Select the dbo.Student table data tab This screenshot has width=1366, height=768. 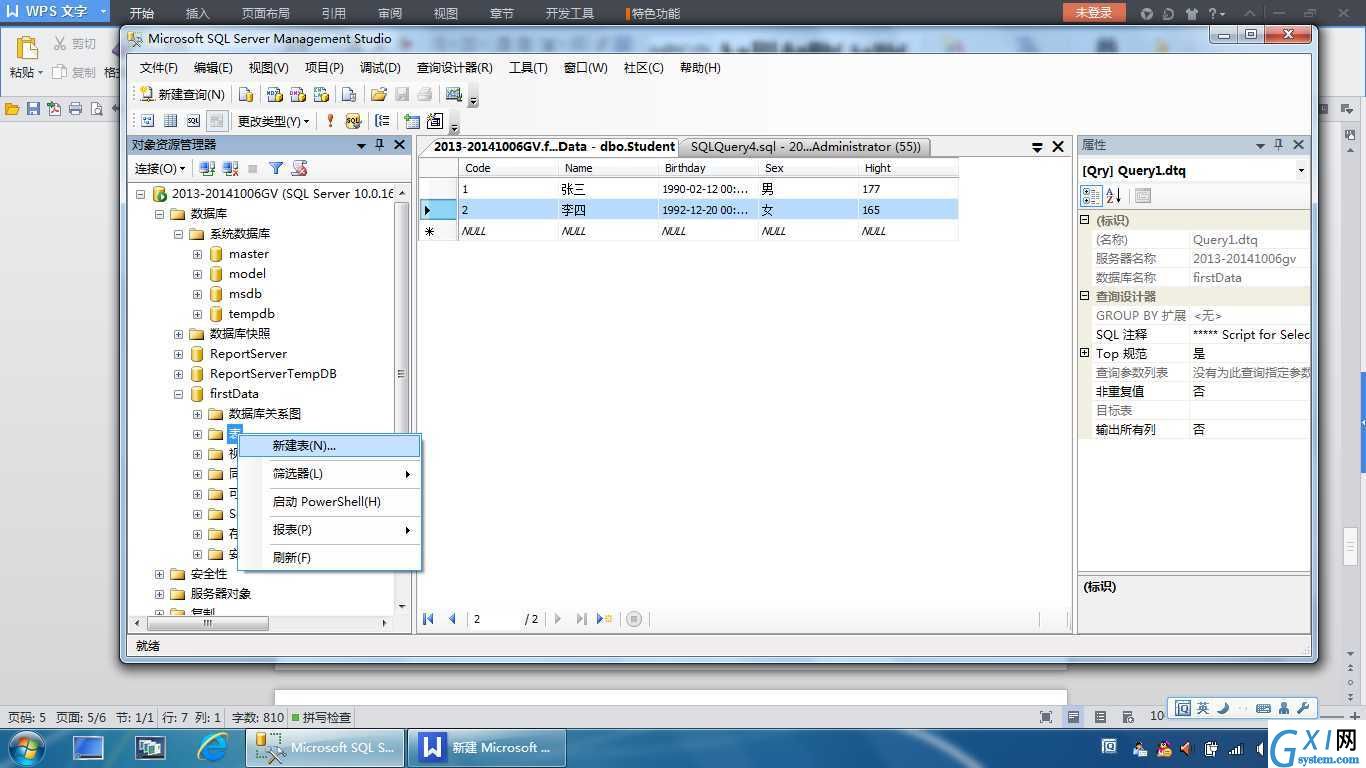(553, 147)
